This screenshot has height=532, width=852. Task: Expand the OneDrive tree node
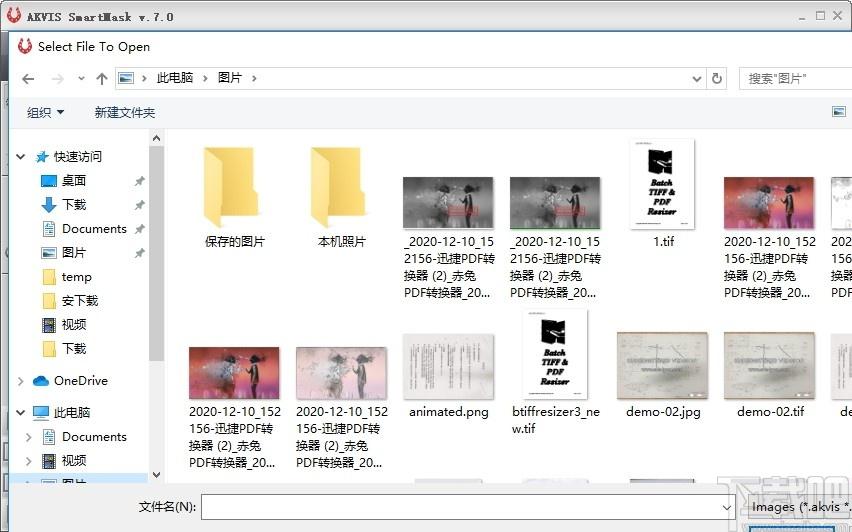[21, 381]
